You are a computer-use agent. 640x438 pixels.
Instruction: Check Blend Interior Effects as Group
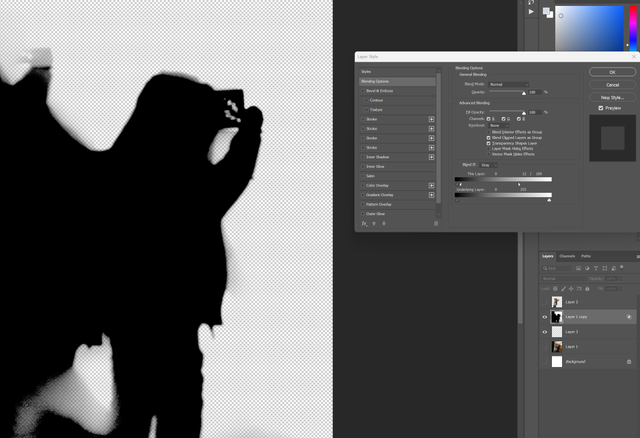(x=489, y=132)
